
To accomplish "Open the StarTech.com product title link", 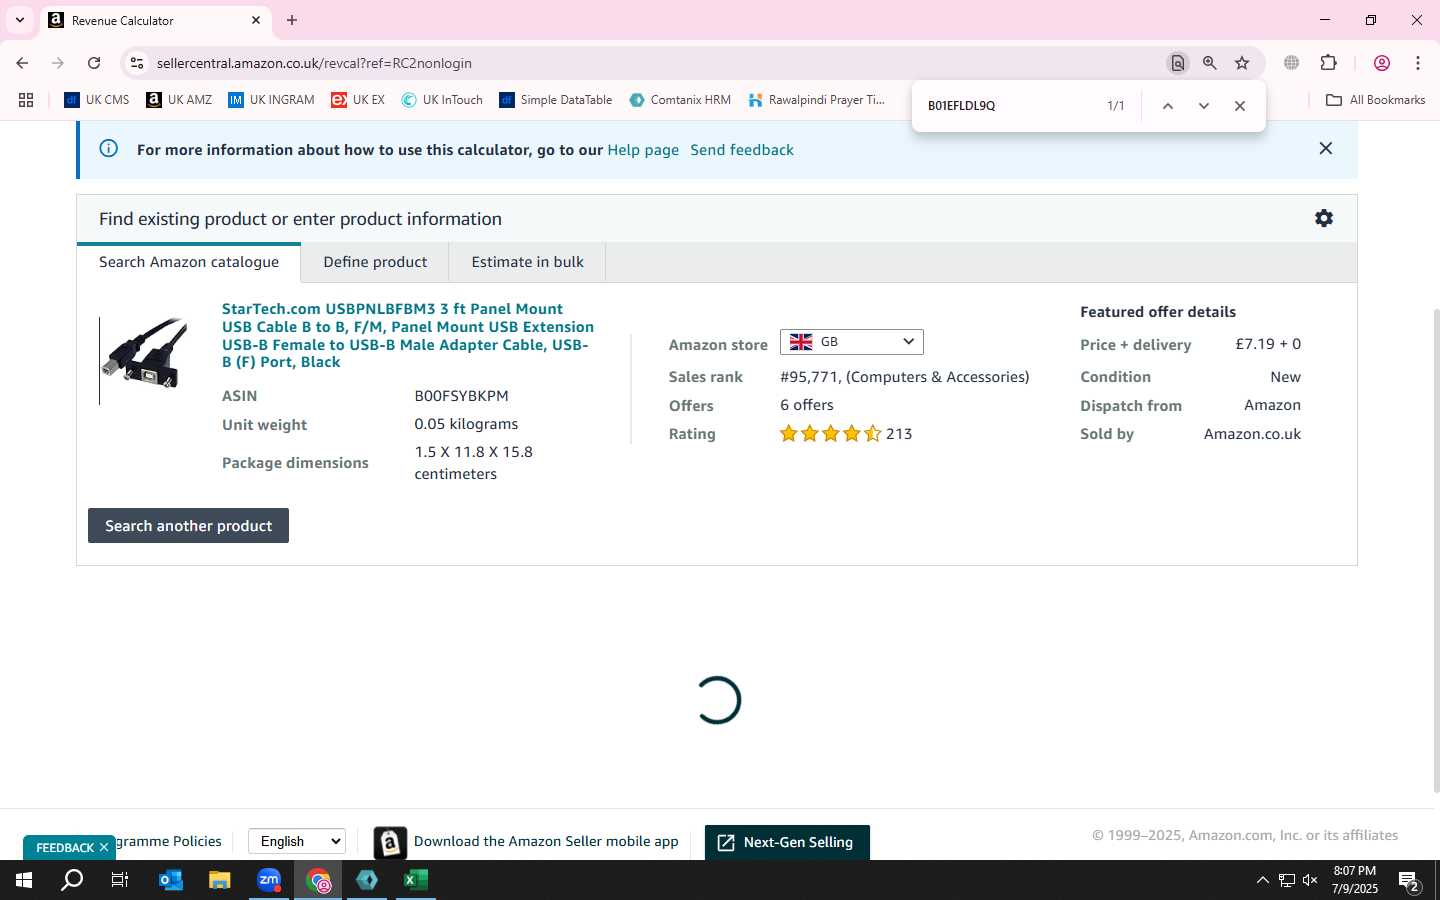I will click(408, 335).
